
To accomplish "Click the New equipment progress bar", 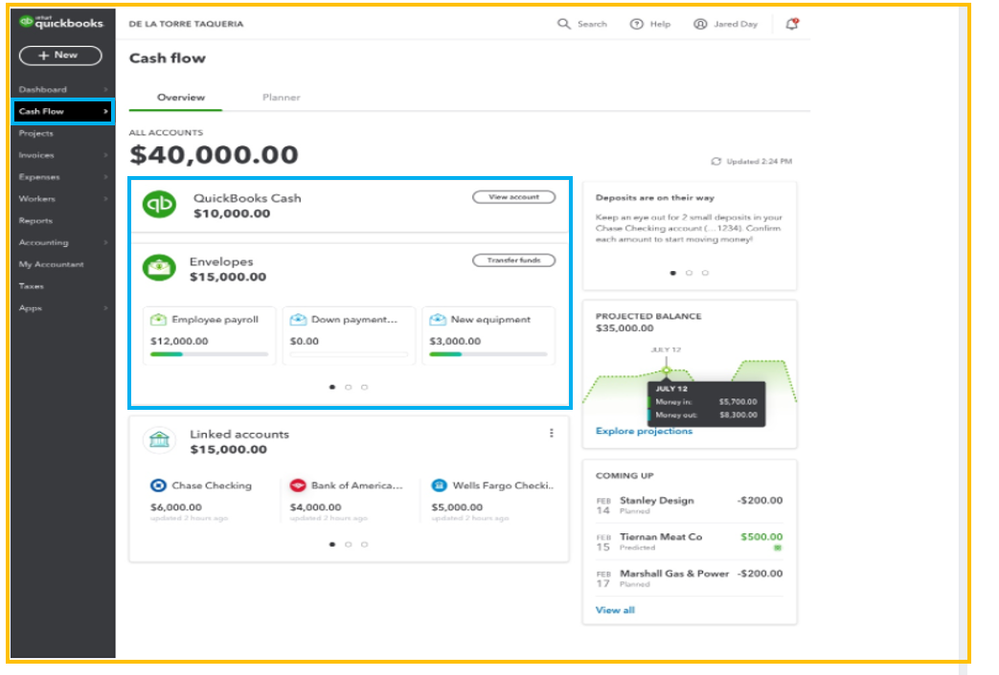I will (x=488, y=354).
